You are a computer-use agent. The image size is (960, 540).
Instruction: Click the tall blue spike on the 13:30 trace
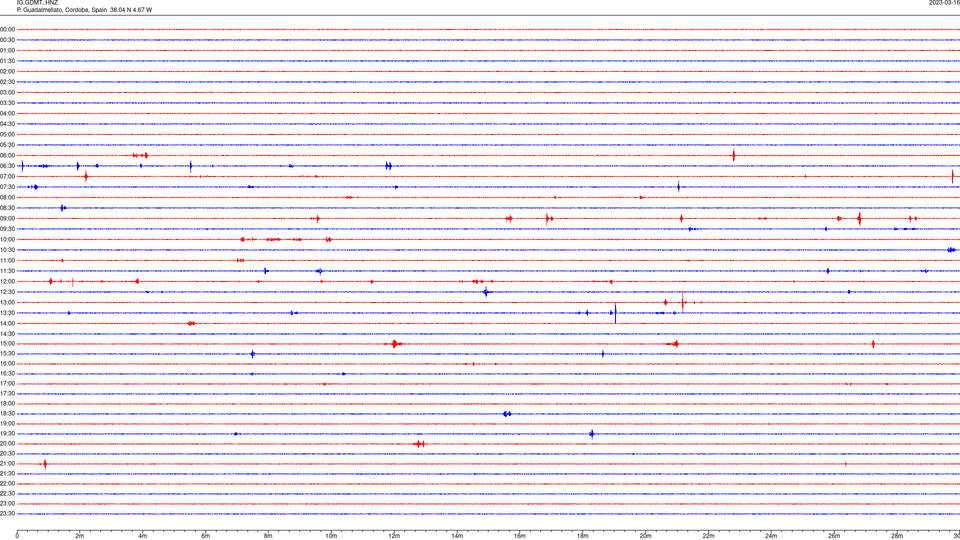[x=615, y=313]
